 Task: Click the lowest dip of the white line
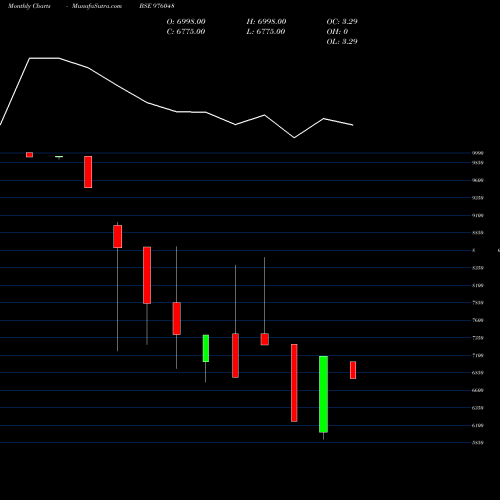294,137
